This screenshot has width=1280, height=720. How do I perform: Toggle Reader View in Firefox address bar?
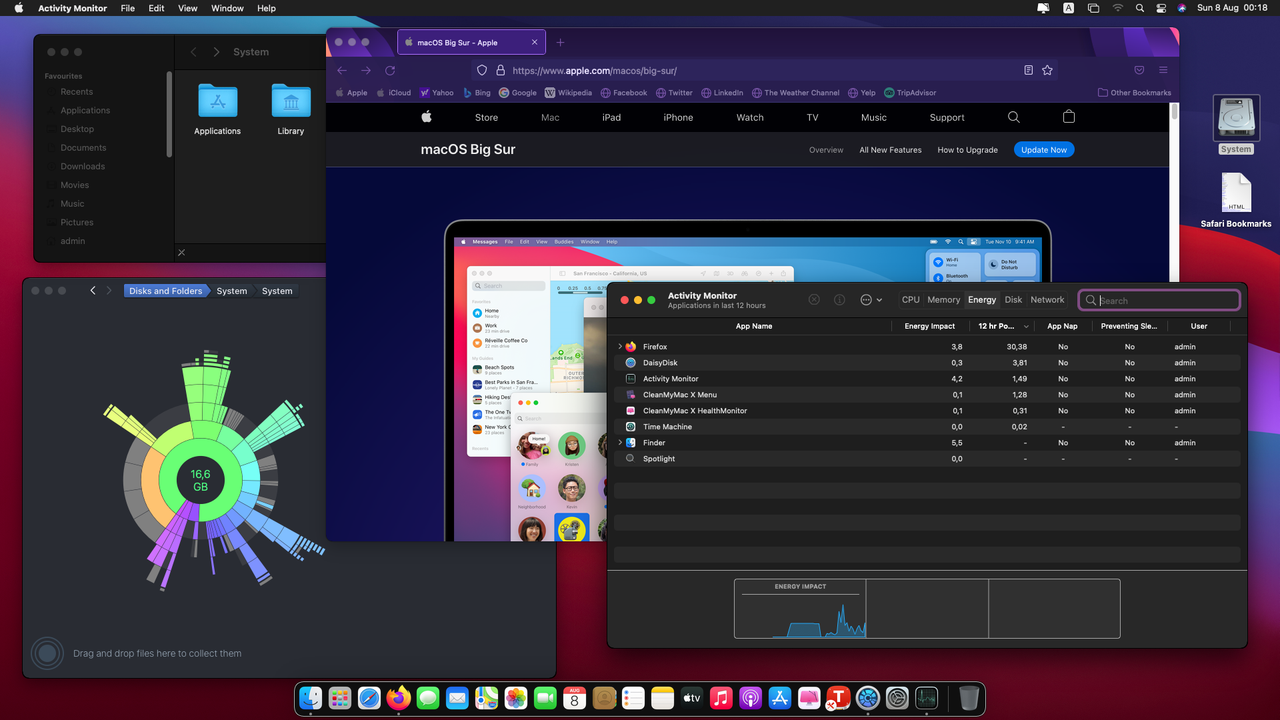[x=1028, y=71]
